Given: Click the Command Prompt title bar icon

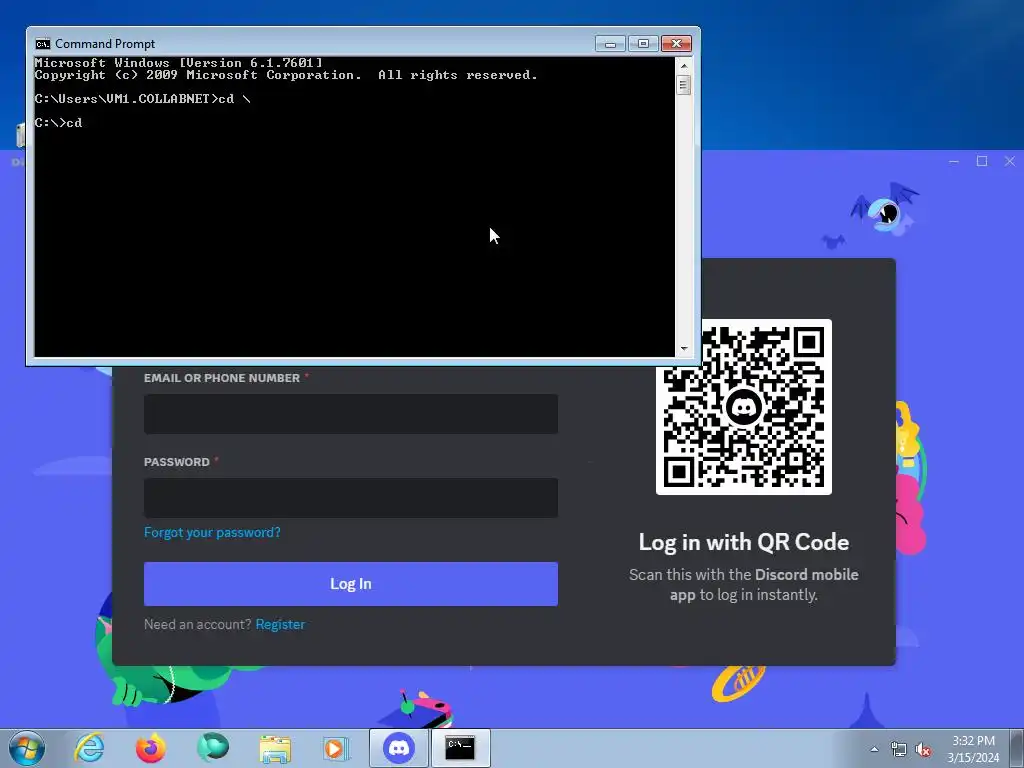Looking at the screenshot, I should (42, 44).
